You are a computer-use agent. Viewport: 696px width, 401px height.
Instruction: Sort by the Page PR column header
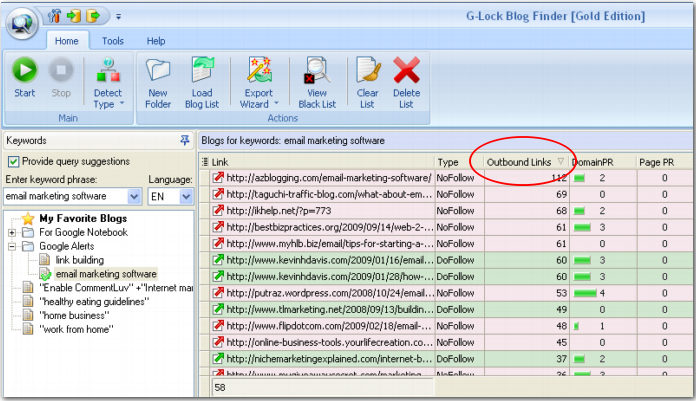(x=664, y=162)
